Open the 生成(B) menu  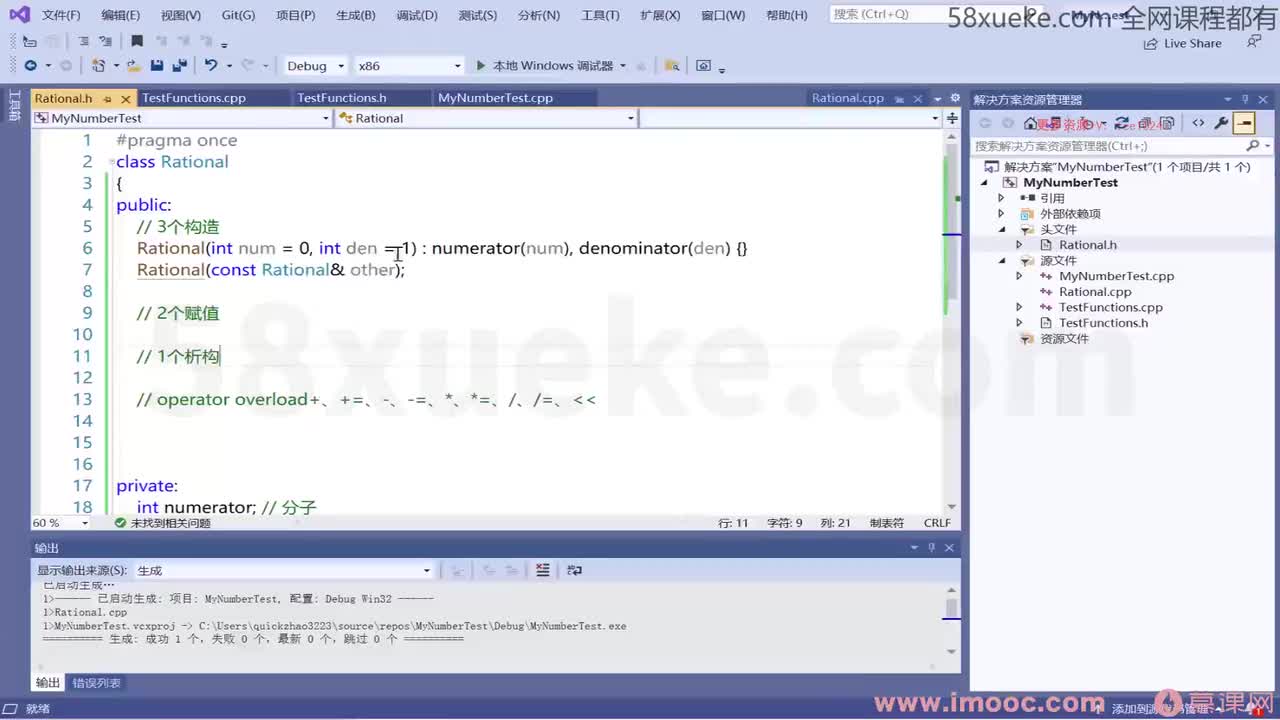pyautogui.click(x=356, y=15)
